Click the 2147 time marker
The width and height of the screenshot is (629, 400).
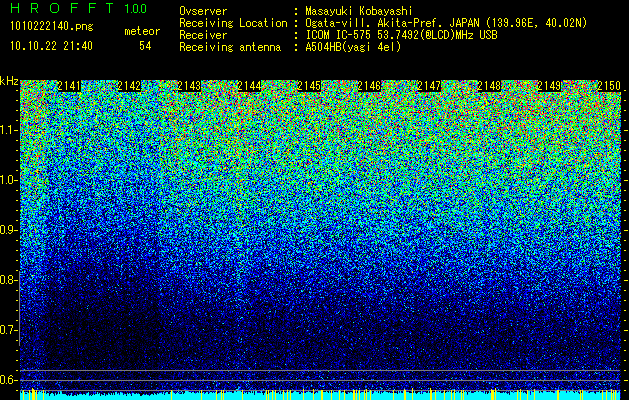coord(429,86)
